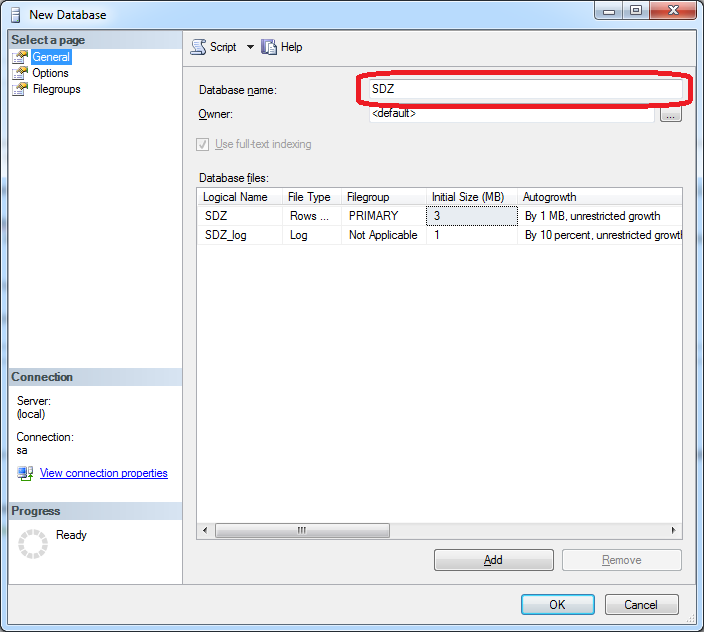704x632 pixels.
Task: Select the General page icon
Action: click(x=20, y=57)
